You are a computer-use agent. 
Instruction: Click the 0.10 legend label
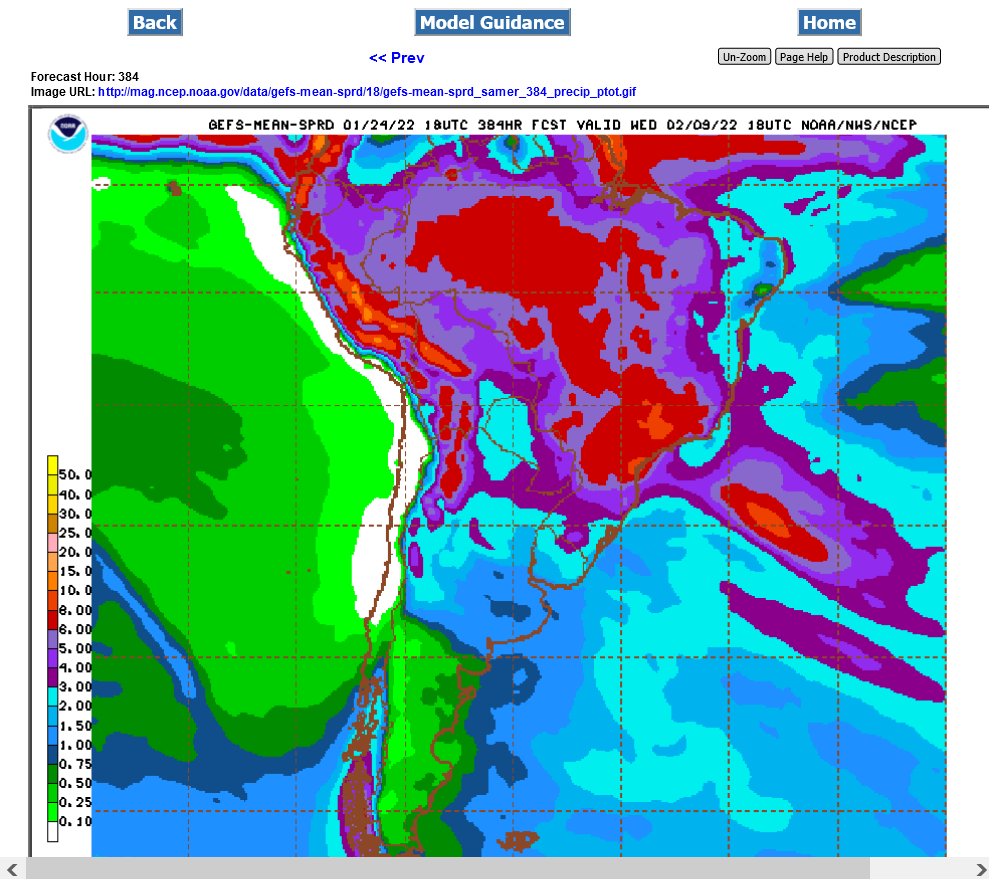click(x=74, y=822)
